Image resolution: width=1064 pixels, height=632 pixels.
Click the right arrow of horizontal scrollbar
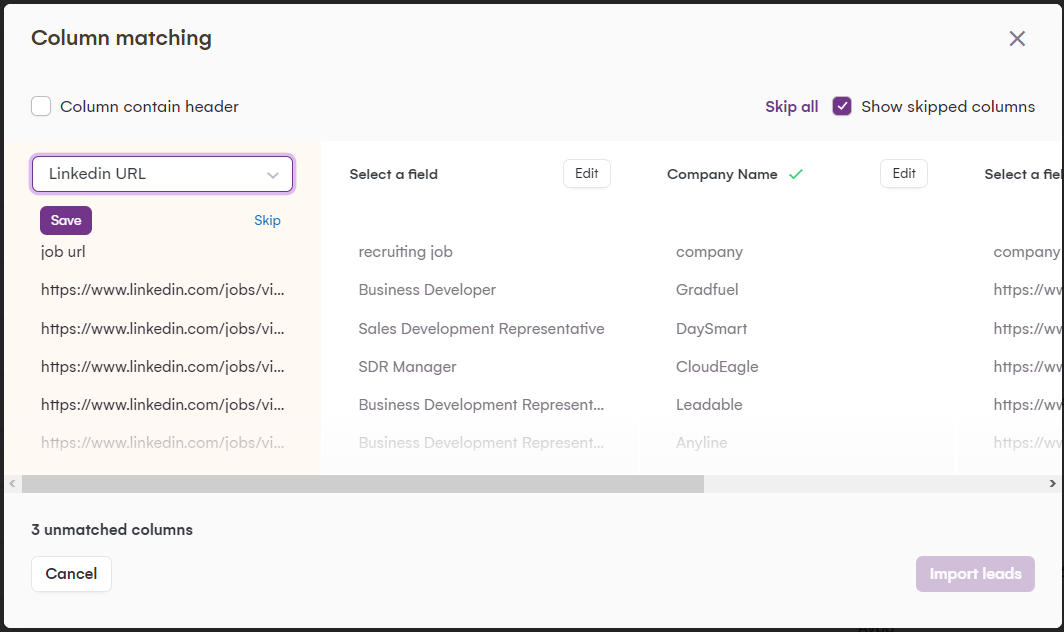pos(1052,484)
